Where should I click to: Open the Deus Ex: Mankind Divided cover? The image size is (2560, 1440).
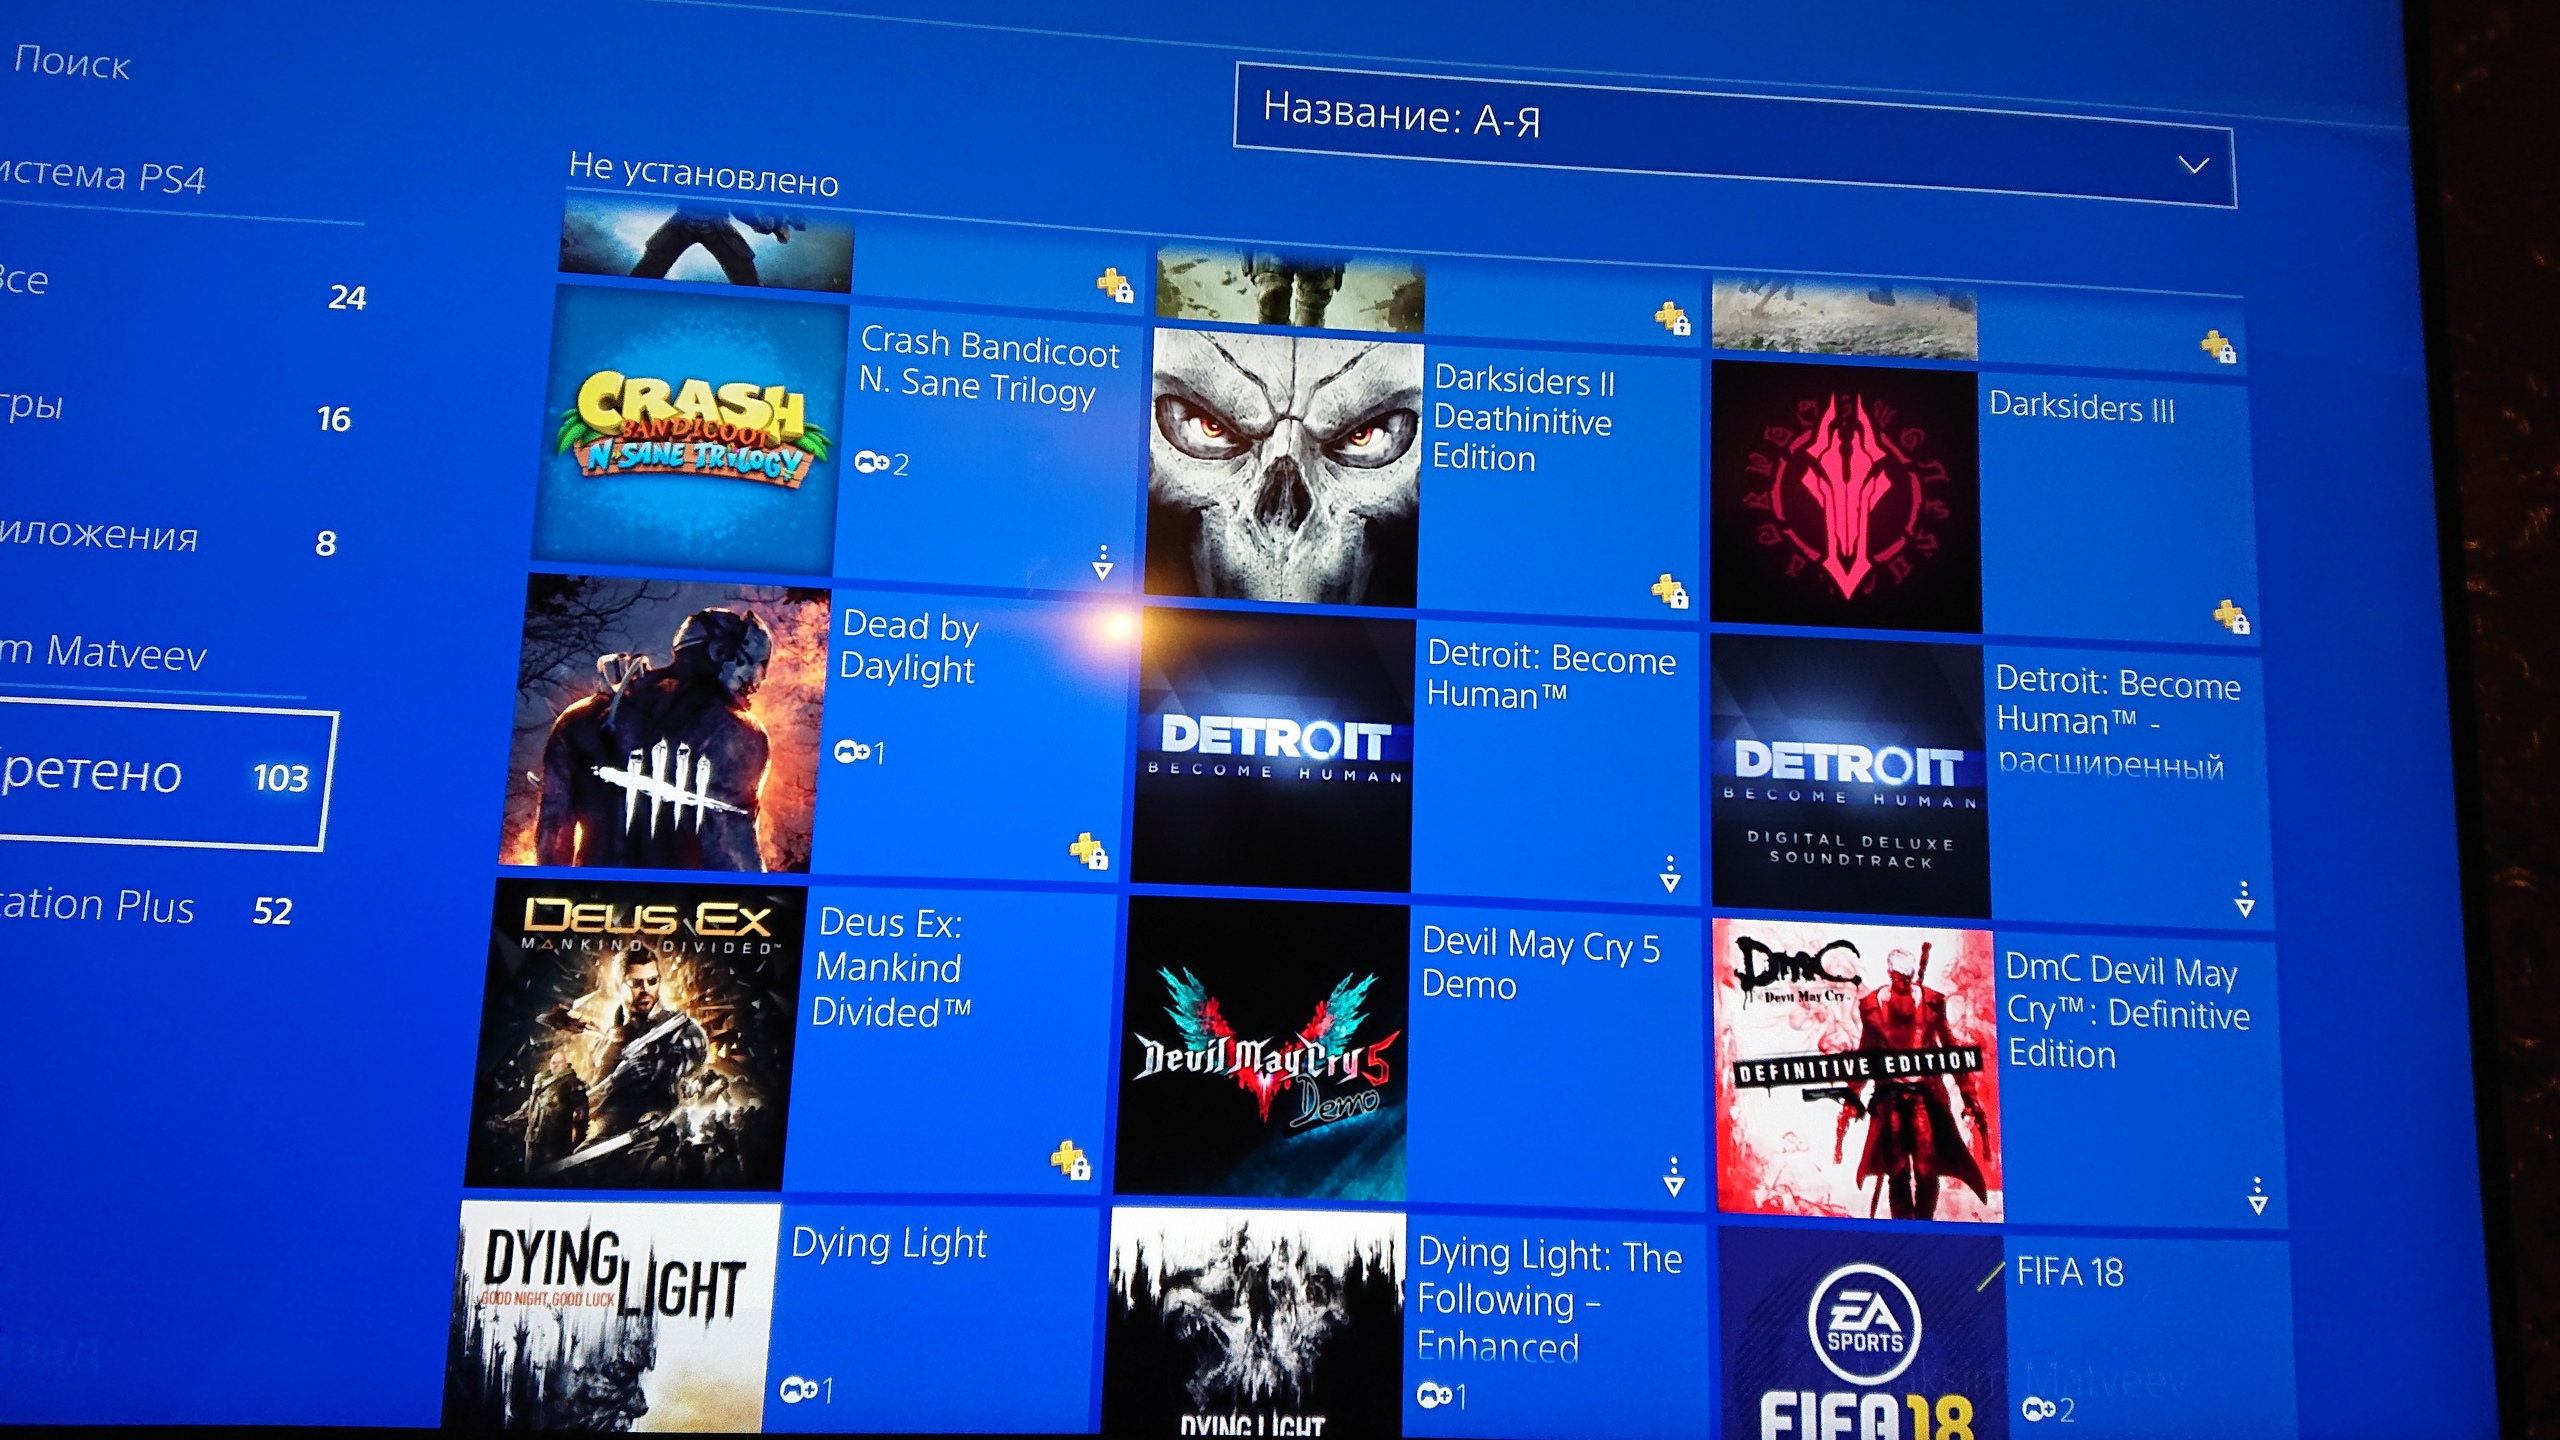tap(635, 1035)
